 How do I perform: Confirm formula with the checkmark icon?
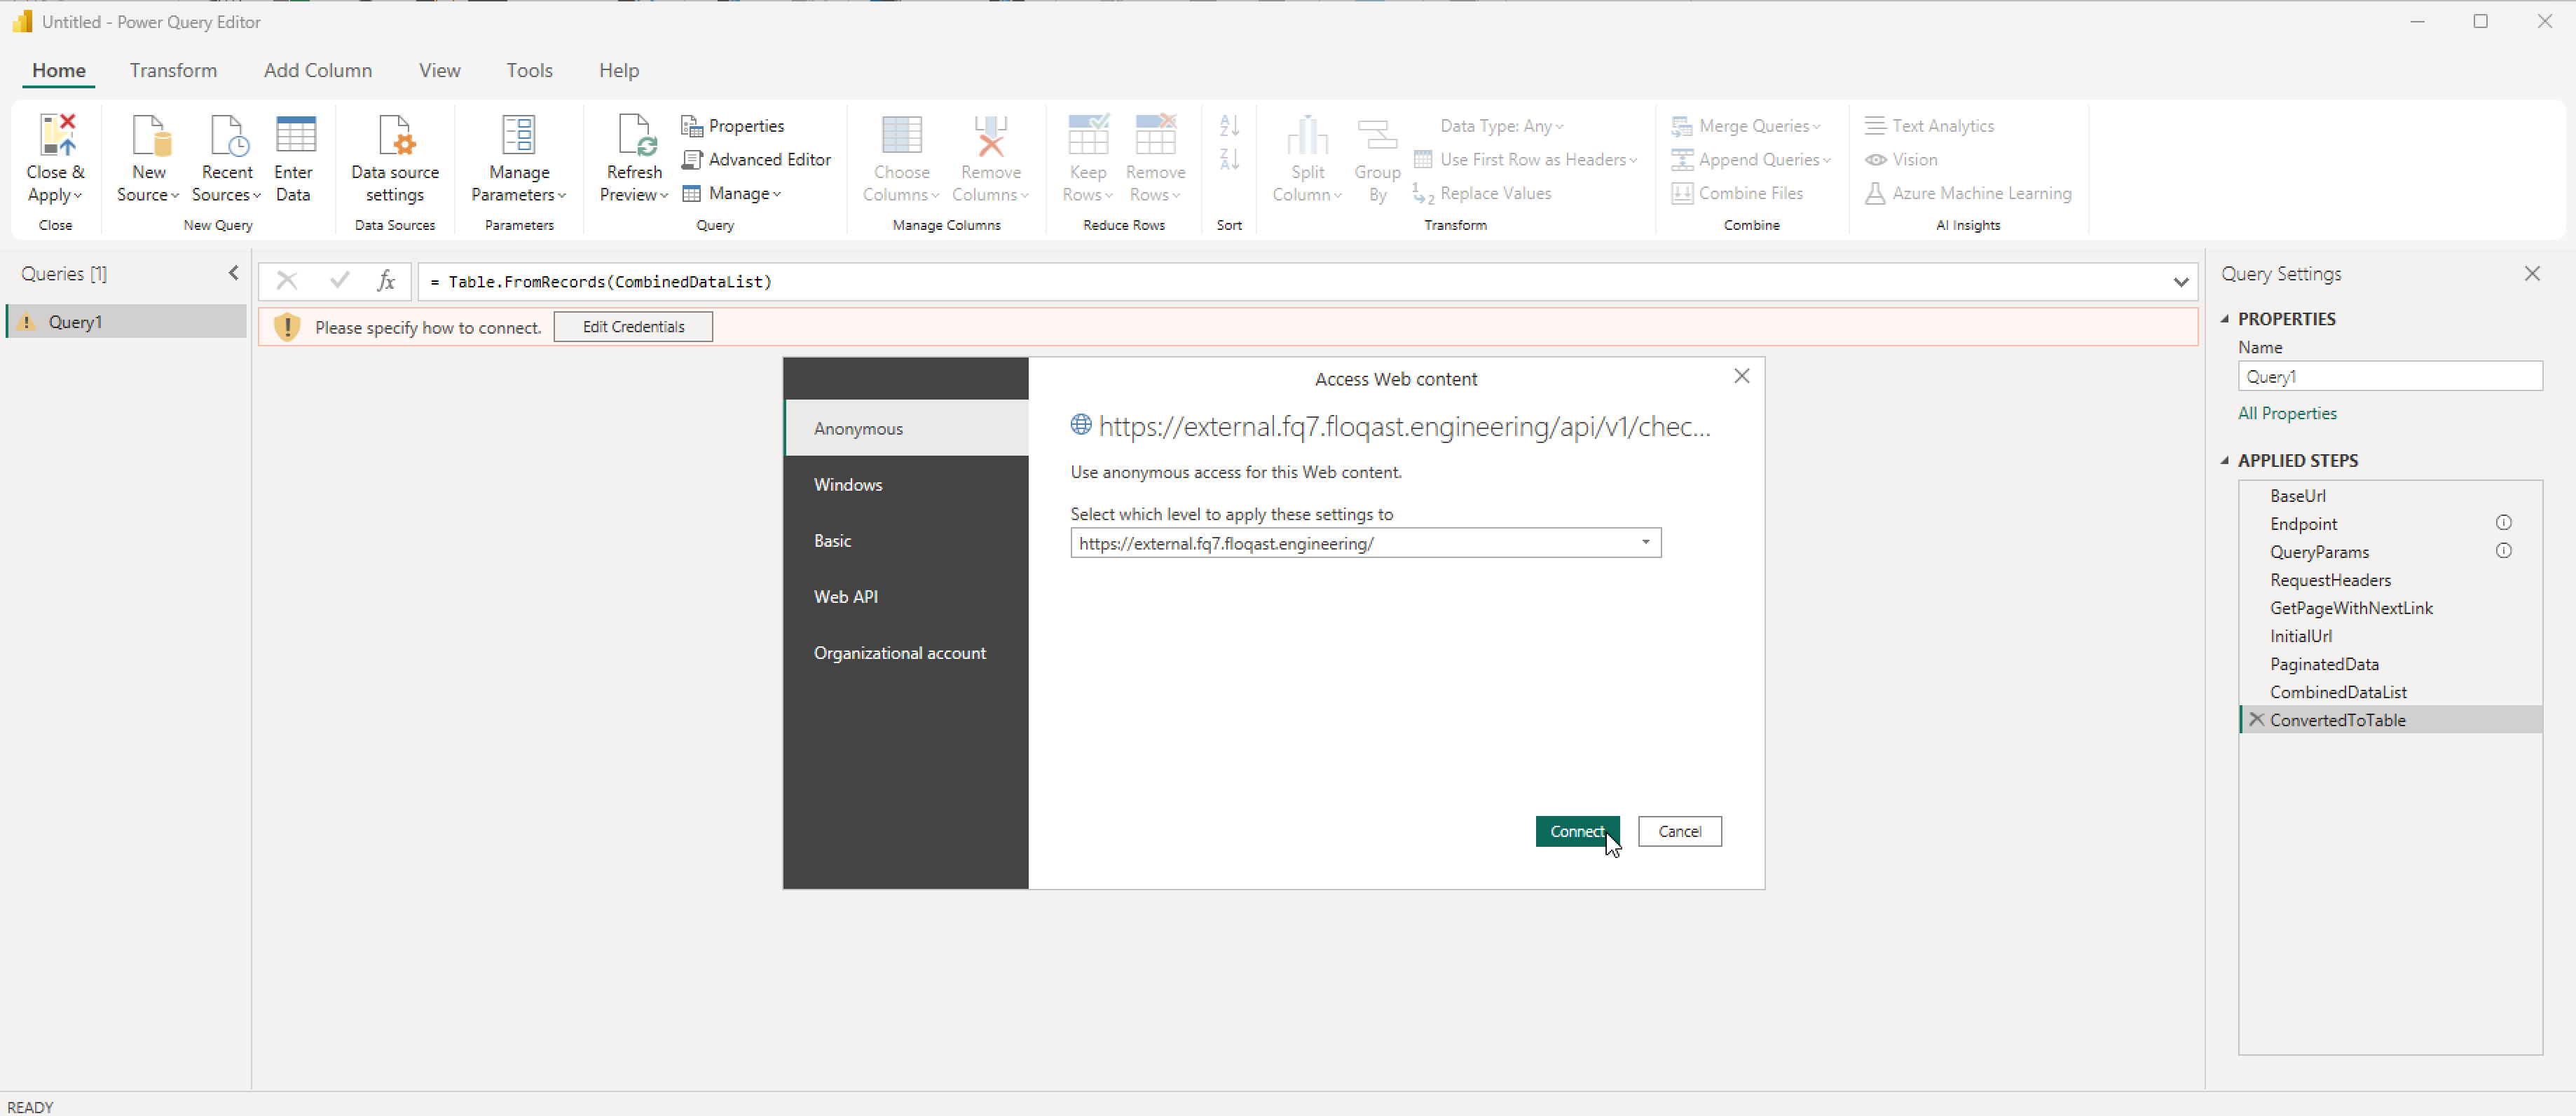[339, 281]
